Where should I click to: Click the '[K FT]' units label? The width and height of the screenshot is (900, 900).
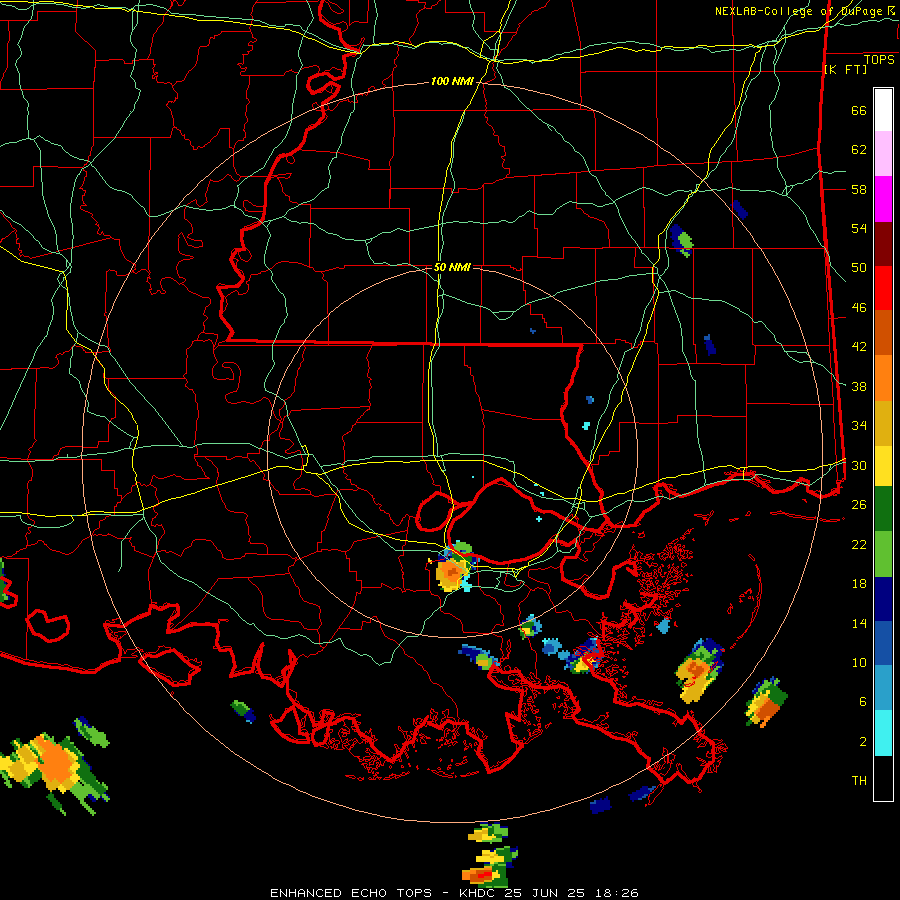coord(846,69)
